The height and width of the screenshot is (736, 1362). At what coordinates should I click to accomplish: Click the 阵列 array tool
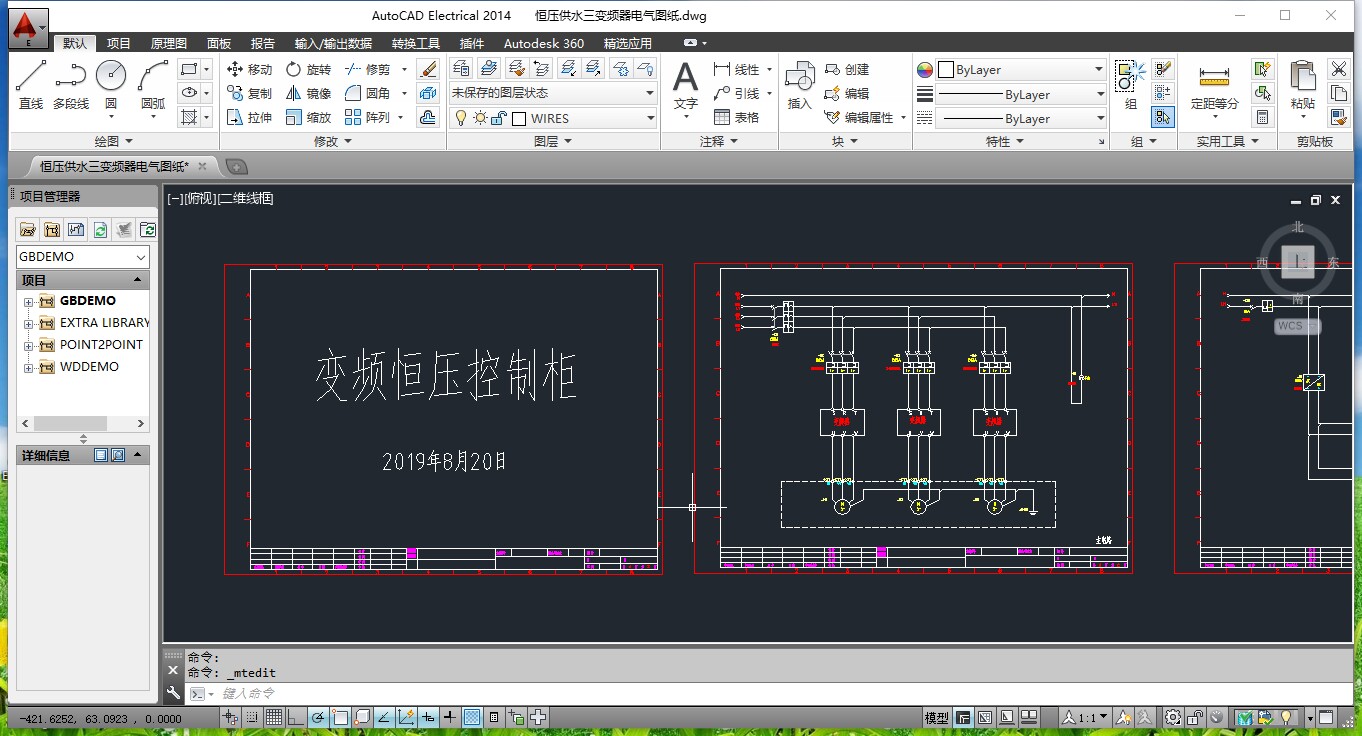tap(367, 117)
